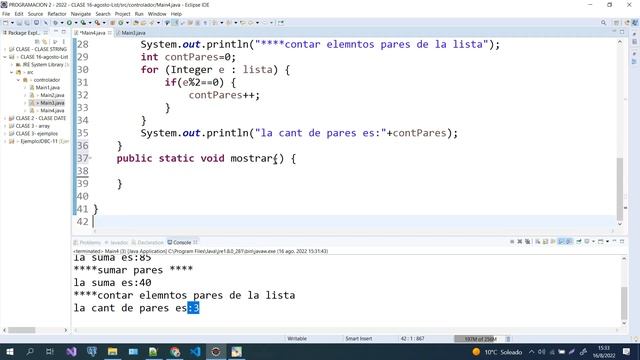This screenshot has width=640, height=360.
Task: Toggle Show Console on standard output change
Action: tap(561, 242)
